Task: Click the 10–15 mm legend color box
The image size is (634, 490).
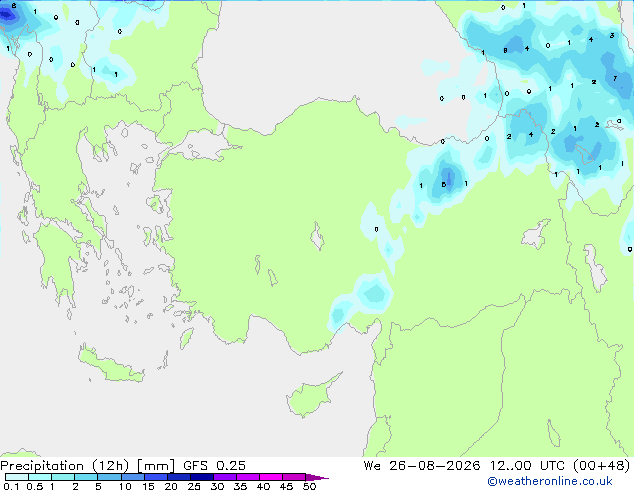Action: [132, 477]
